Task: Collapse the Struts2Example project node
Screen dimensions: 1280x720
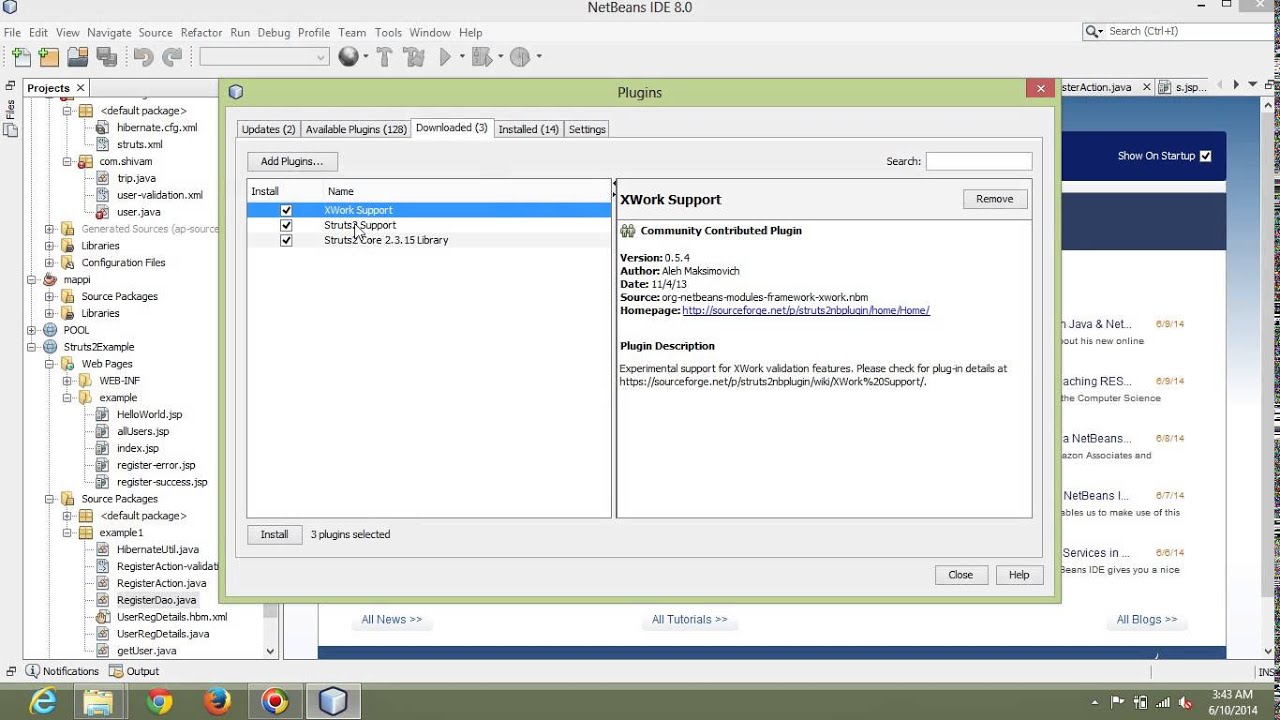Action: tap(32, 347)
